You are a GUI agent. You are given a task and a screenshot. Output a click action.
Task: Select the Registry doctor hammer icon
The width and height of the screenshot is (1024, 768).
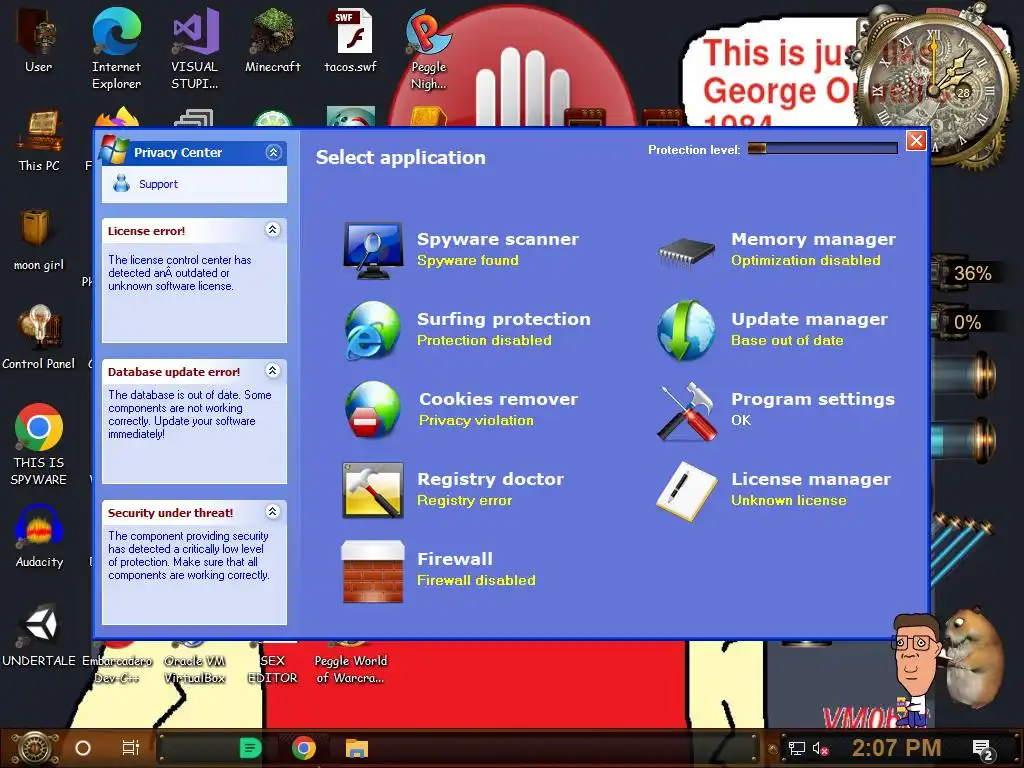(373, 490)
